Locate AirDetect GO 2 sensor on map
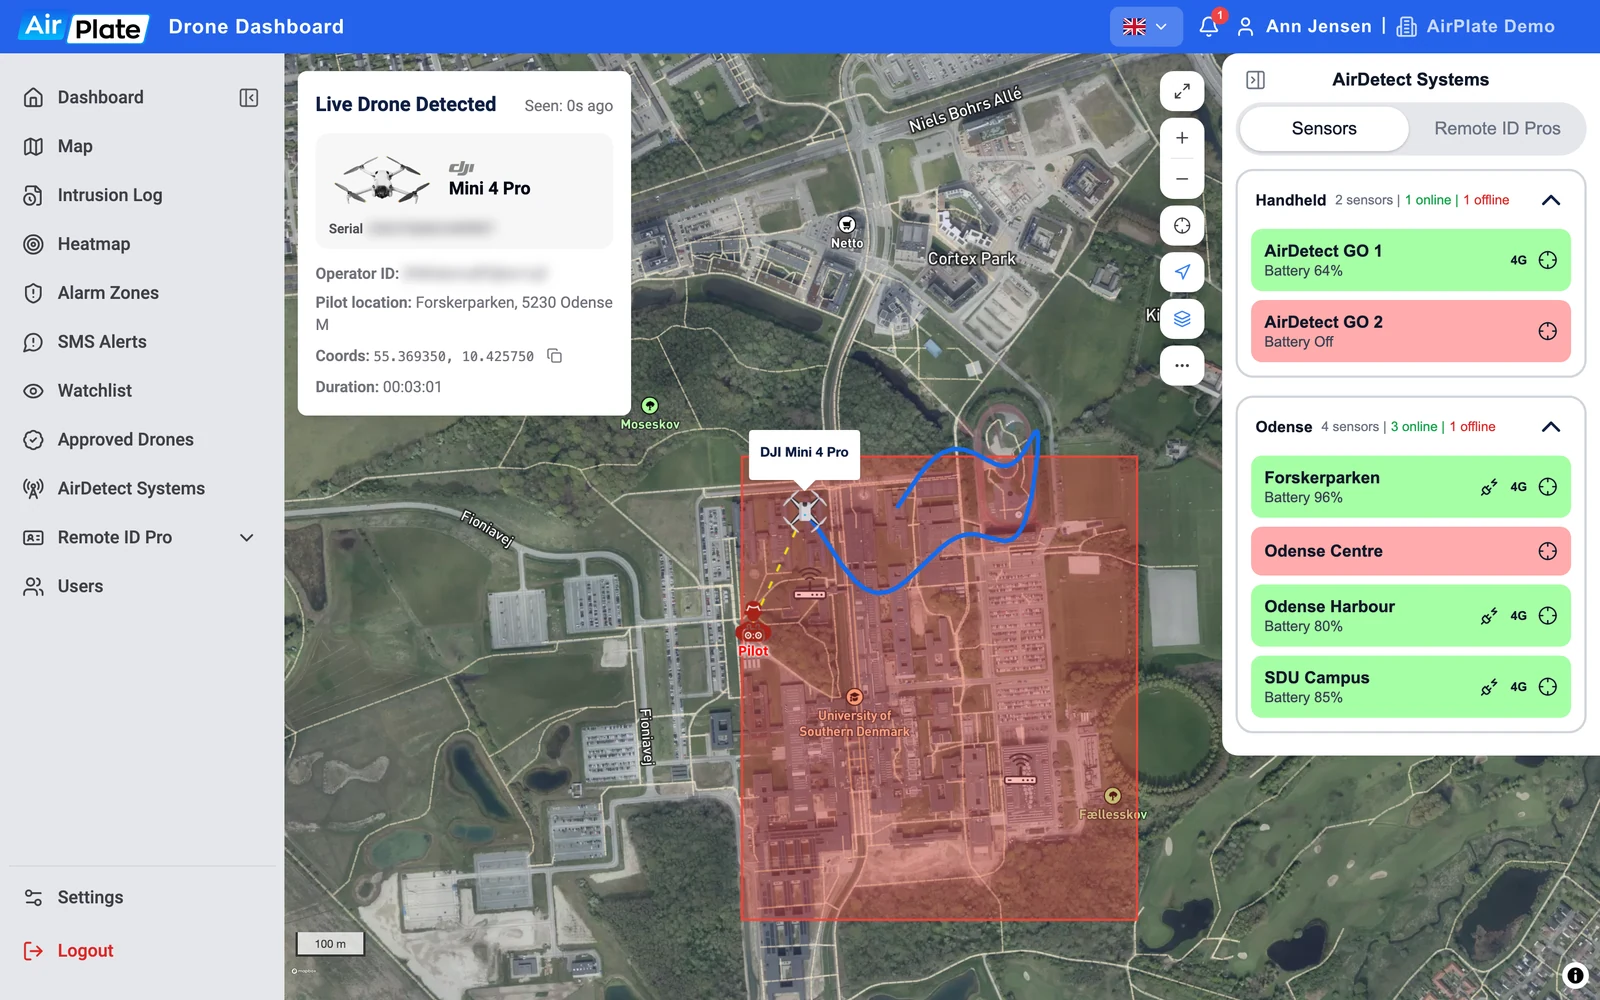This screenshot has height=1000, width=1600. pyautogui.click(x=1548, y=331)
